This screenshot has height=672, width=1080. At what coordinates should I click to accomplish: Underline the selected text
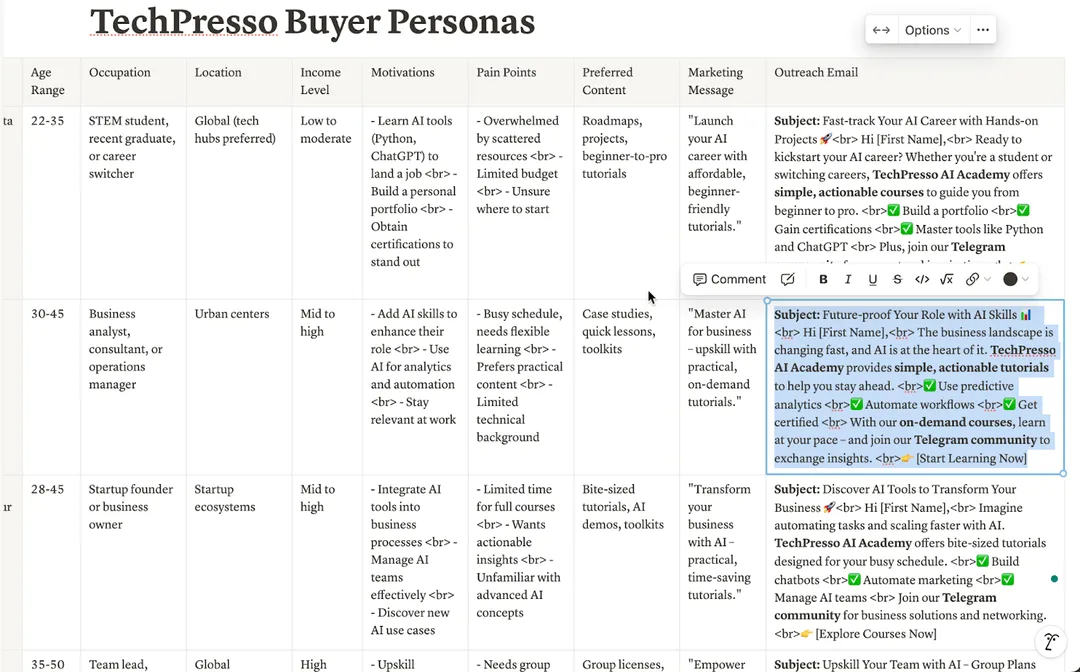tap(873, 279)
